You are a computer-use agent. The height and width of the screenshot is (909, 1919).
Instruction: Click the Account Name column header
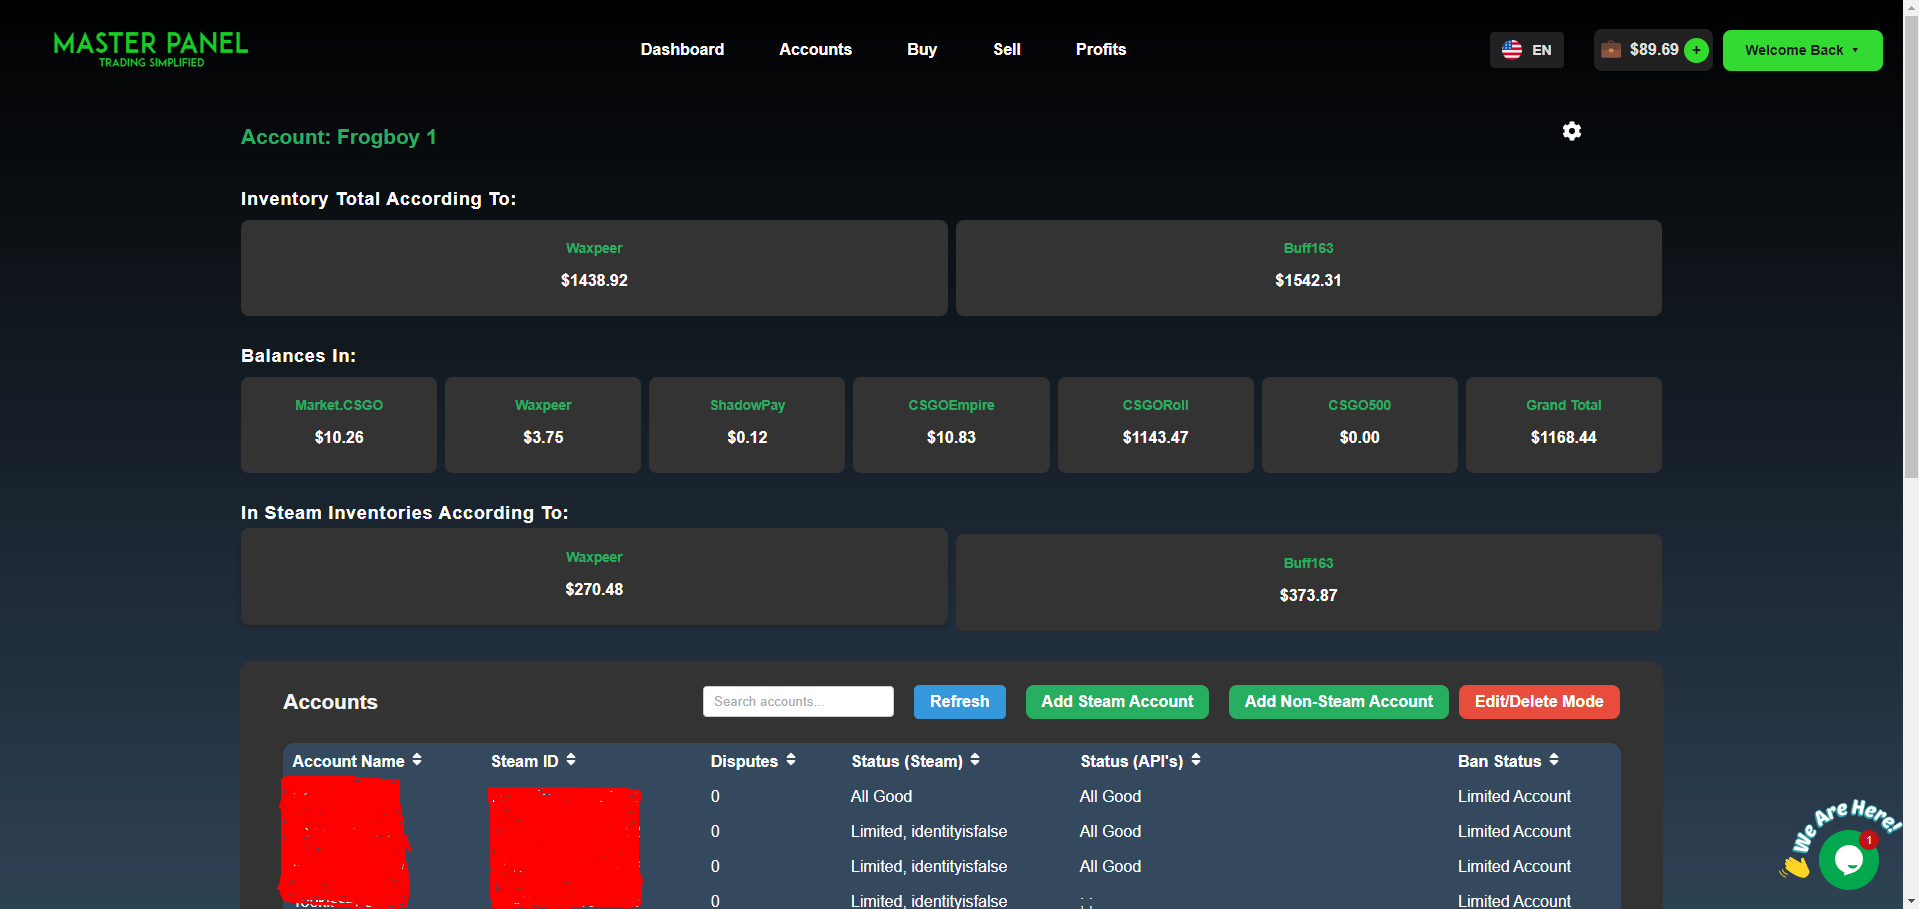tap(348, 761)
